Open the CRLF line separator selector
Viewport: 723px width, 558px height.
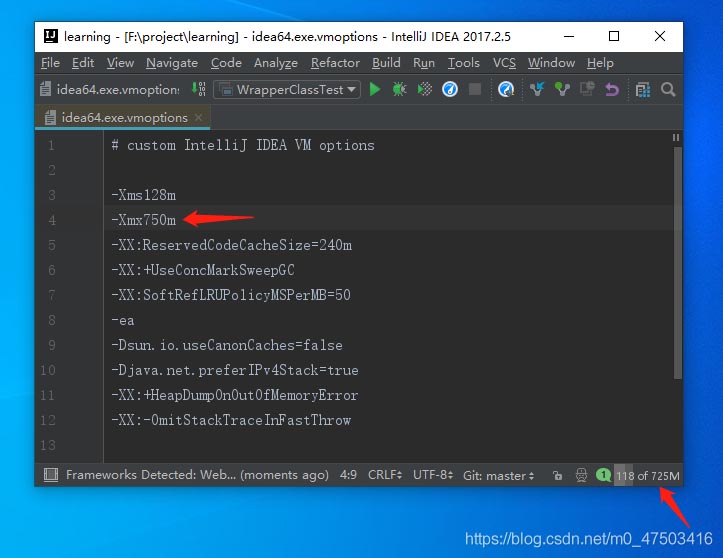click(x=385, y=475)
